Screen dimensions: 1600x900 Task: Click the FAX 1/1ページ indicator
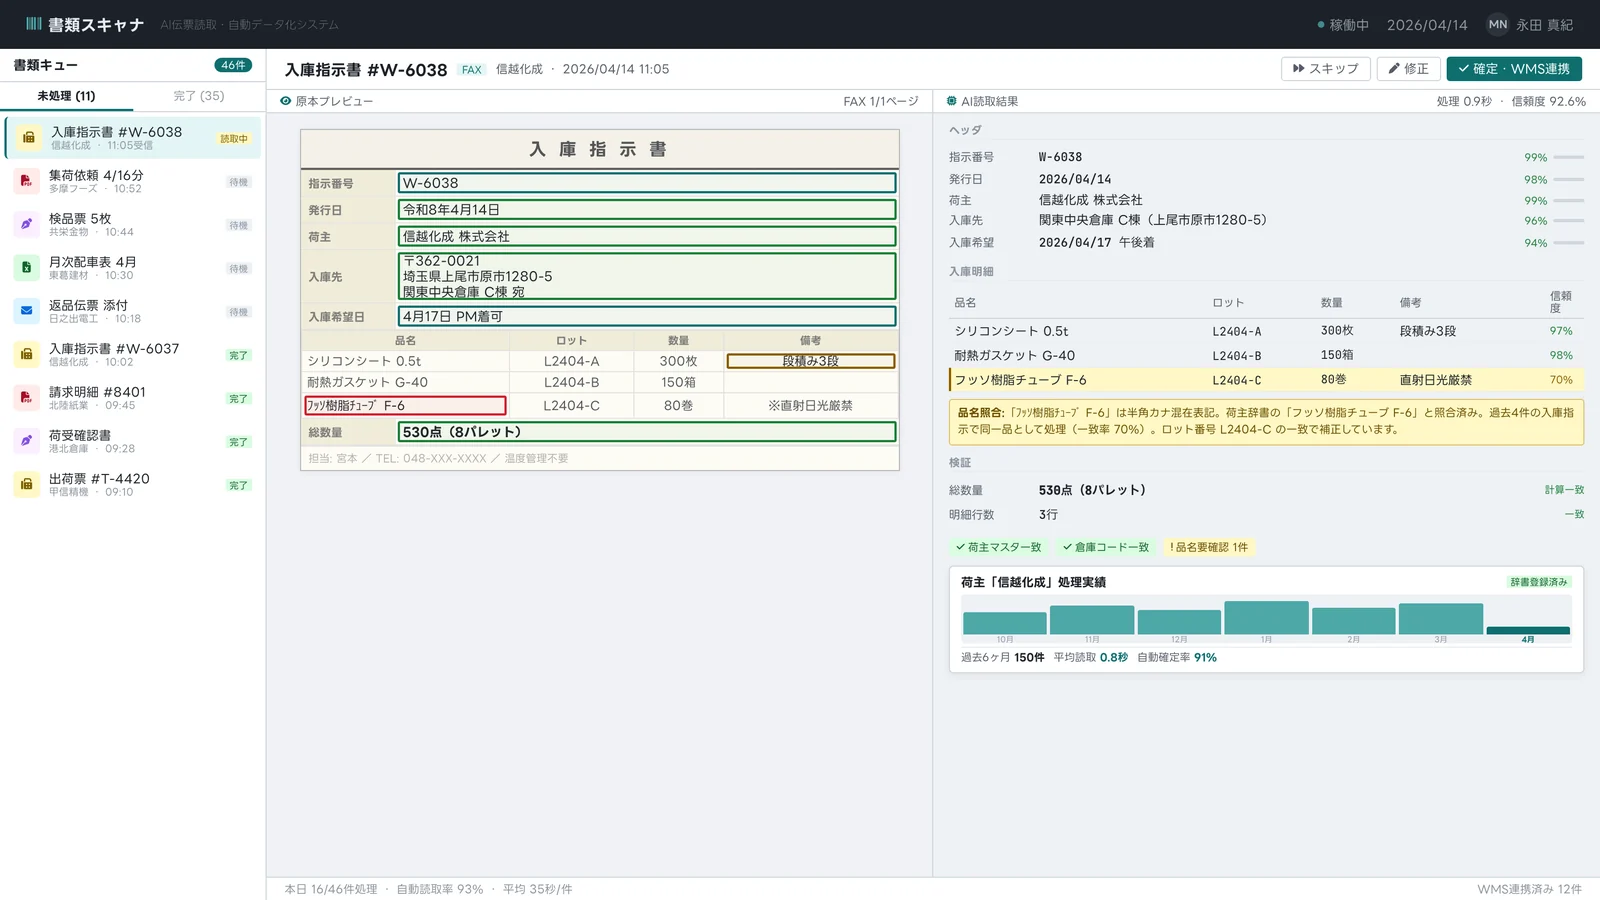point(880,101)
